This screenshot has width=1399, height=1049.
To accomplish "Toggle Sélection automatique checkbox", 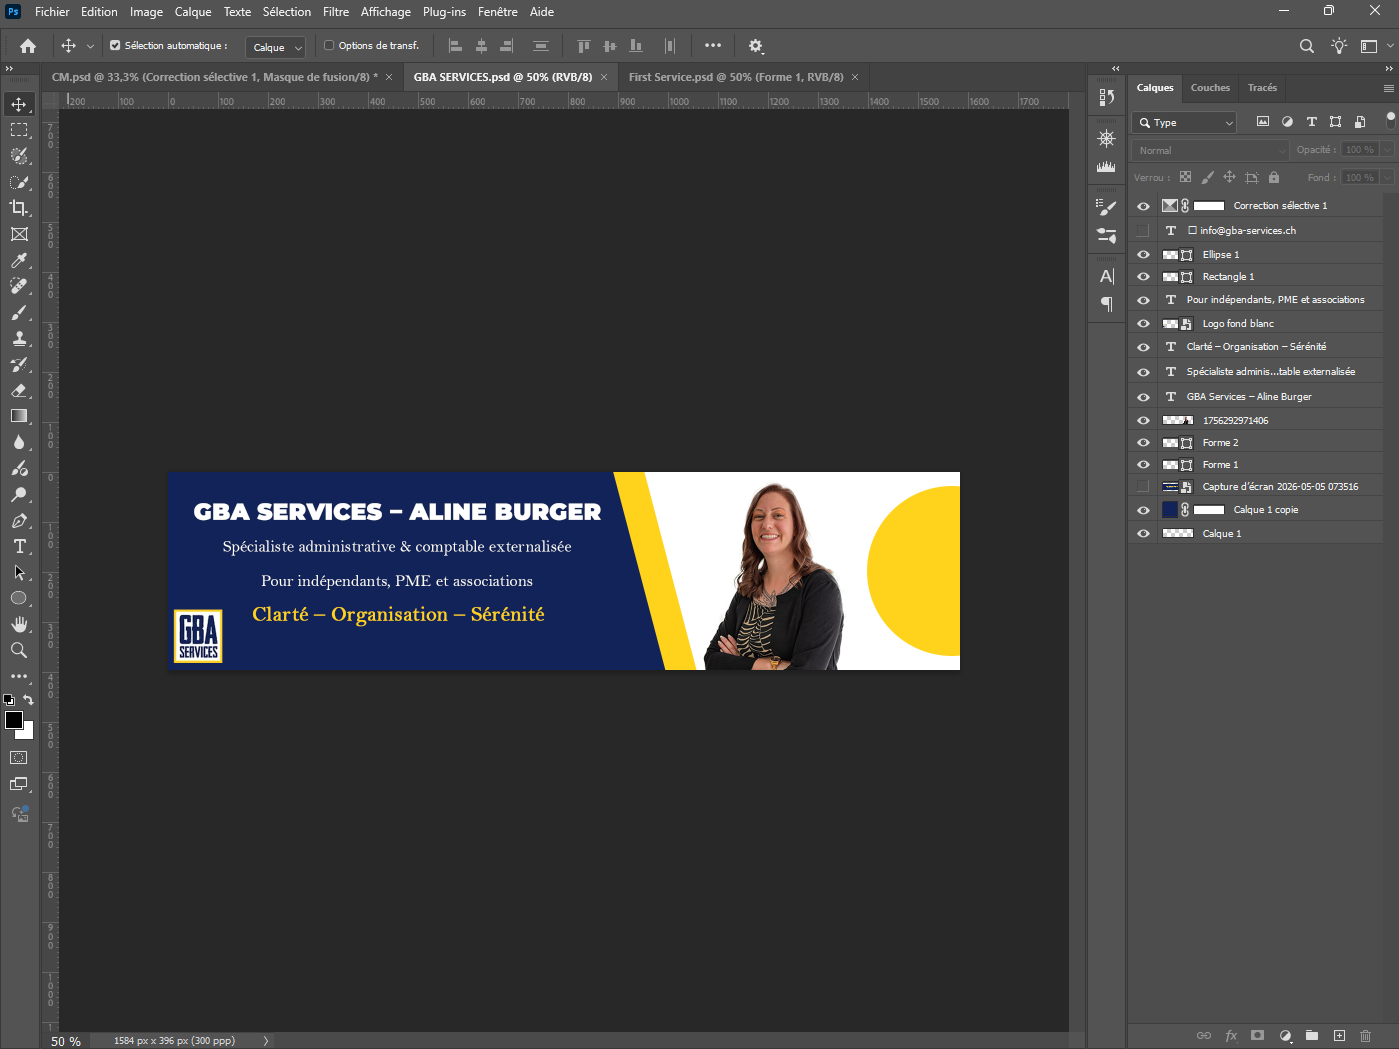I will pyautogui.click(x=115, y=46).
